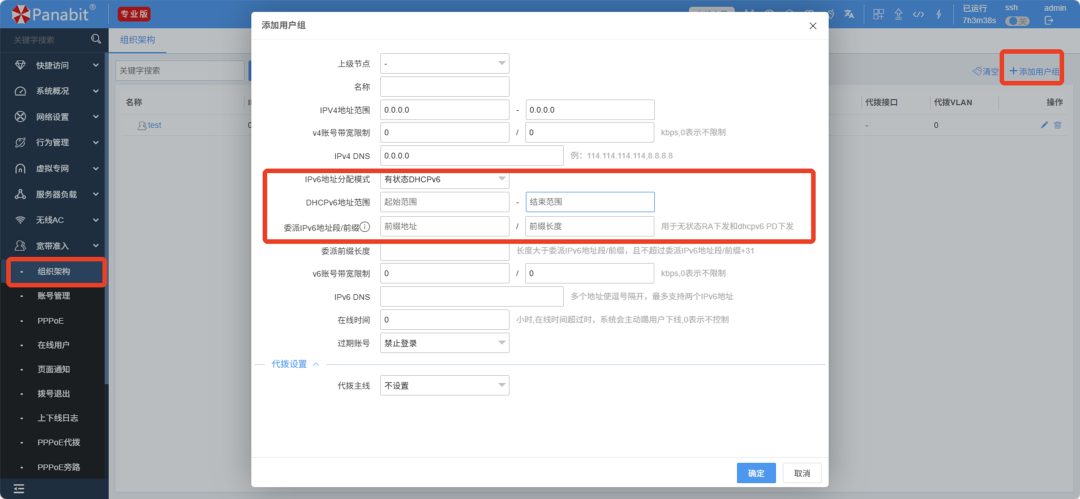Open the IPv6地址分配模式 dropdown
1080x499 pixels.
point(445,179)
